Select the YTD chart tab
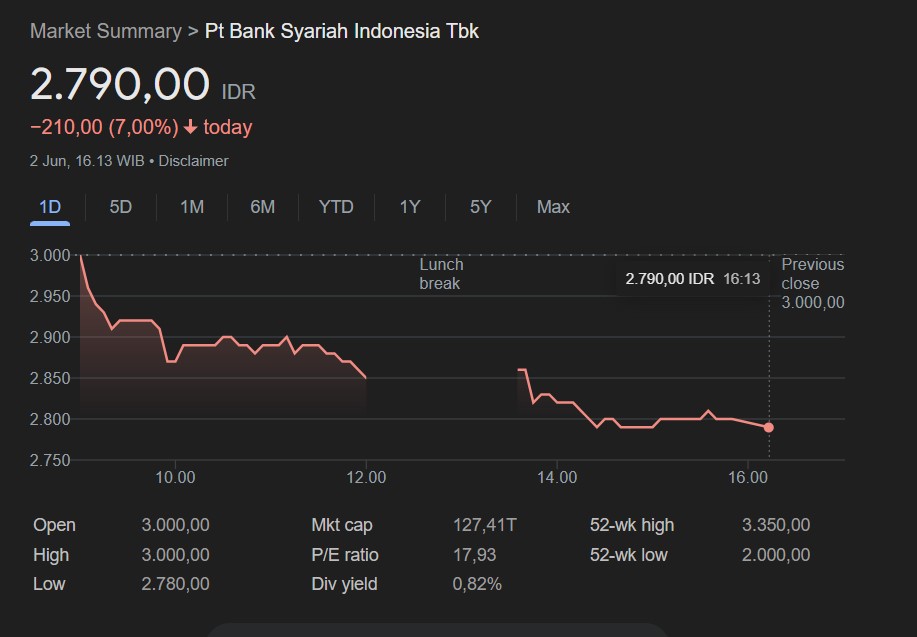Viewport: 917px width, 637px height. pos(336,207)
